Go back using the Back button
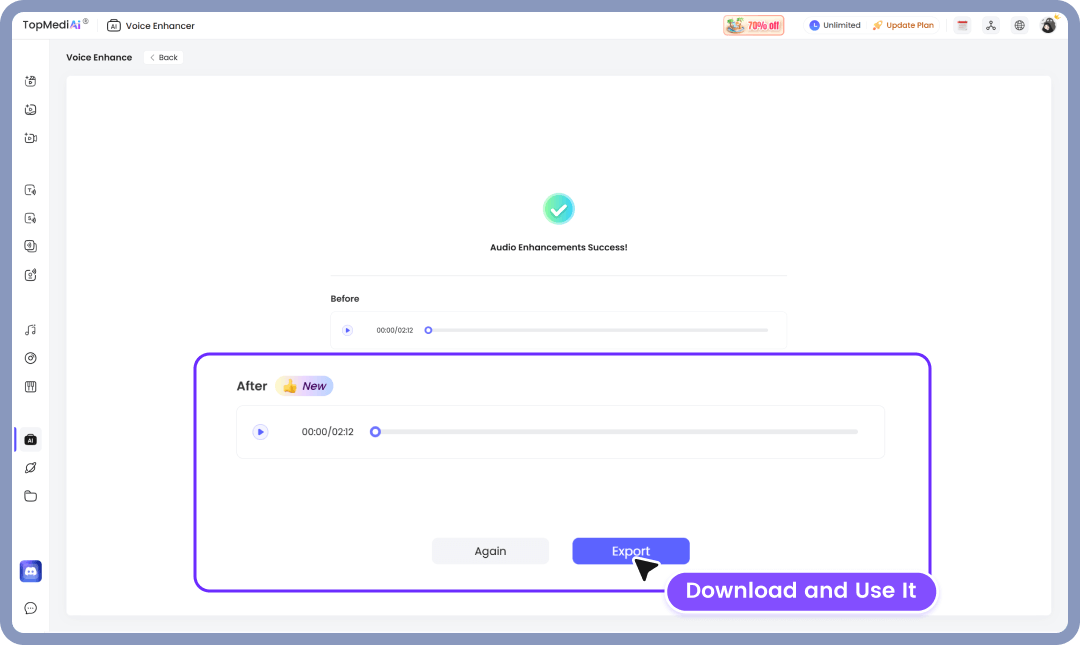The height and width of the screenshot is (645, 1080). point(163,57)
